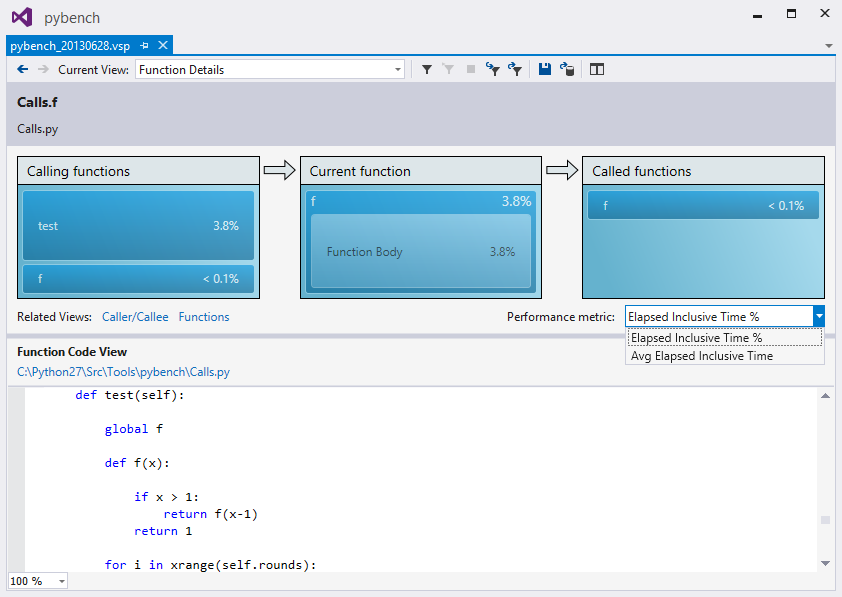Click the Function Code View heading
Viewport: 842px width, 597px height.
tap(72, 352)
